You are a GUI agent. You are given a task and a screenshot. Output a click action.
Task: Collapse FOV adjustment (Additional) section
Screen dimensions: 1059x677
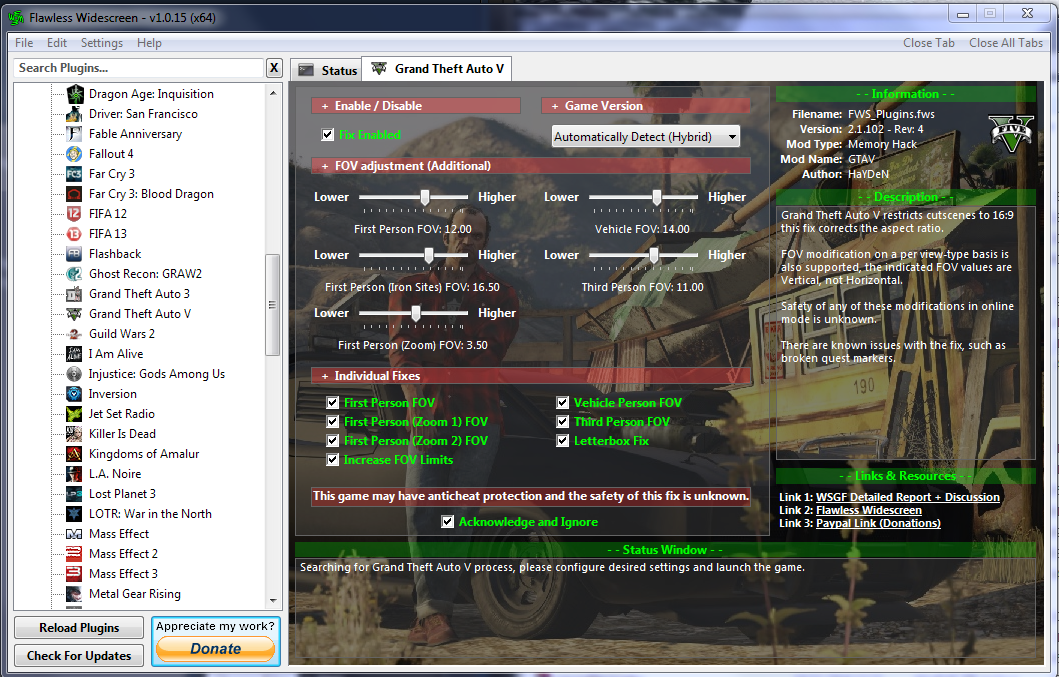coord(531,166)
